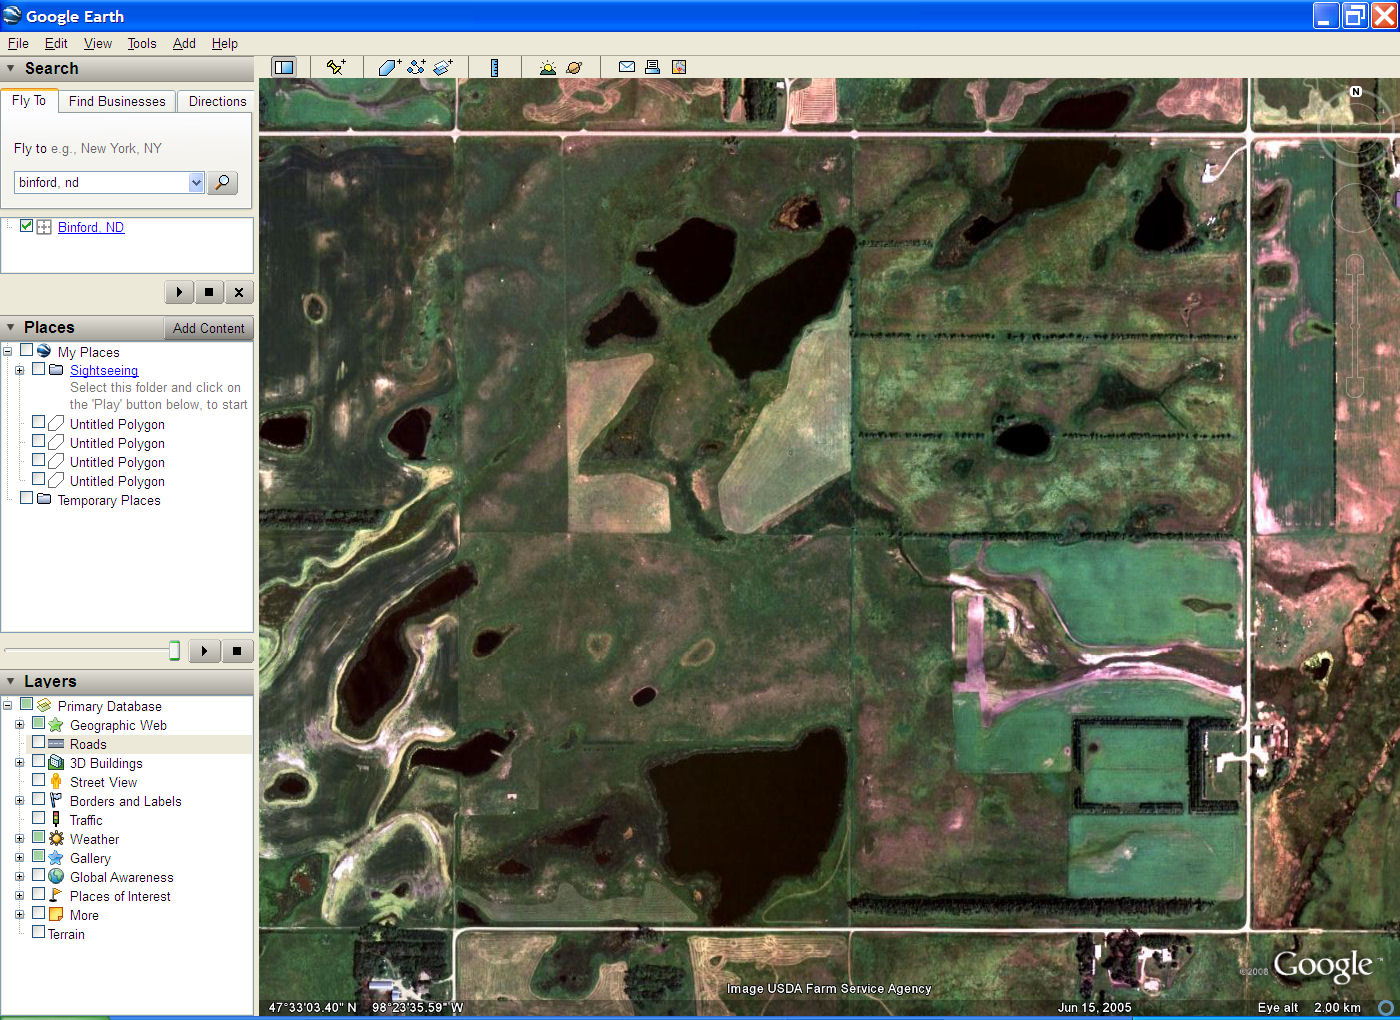Select the Temporary Places tree item

(109, 500)
